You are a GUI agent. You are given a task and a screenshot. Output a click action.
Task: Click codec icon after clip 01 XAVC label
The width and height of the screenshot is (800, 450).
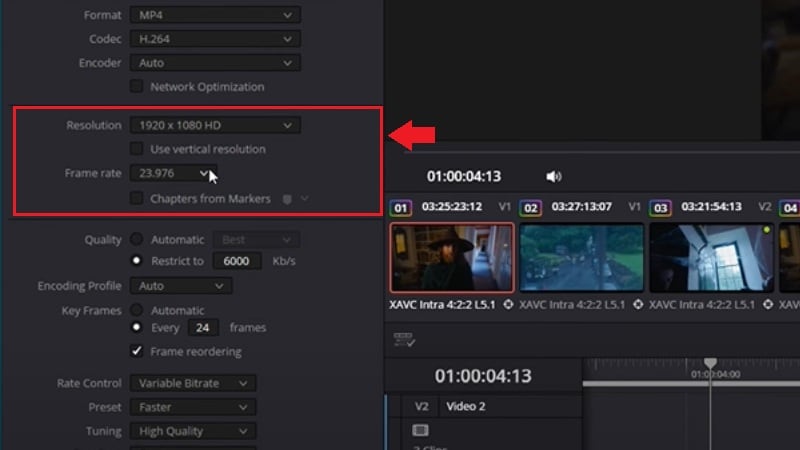tap(508, 305)
